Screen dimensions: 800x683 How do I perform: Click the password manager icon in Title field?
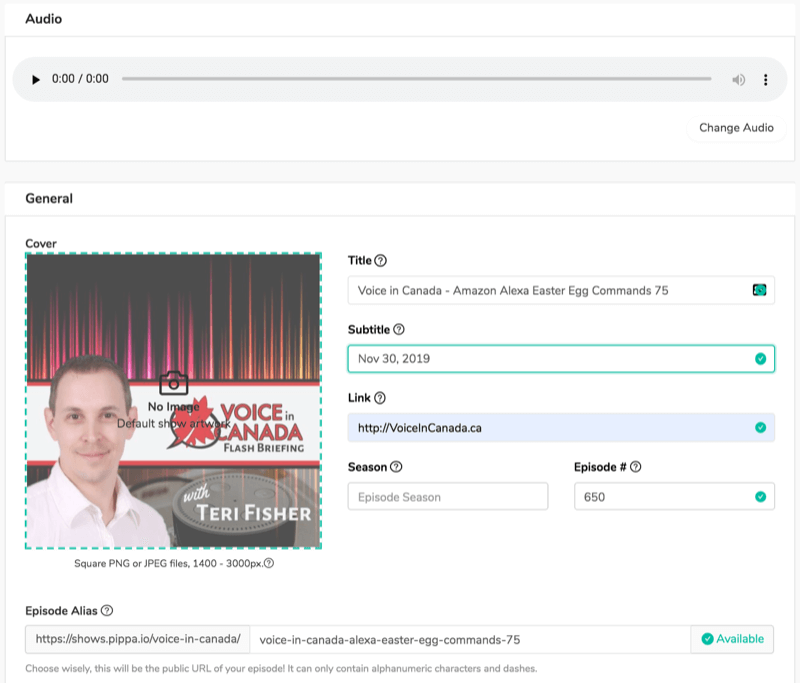point(759,290)
